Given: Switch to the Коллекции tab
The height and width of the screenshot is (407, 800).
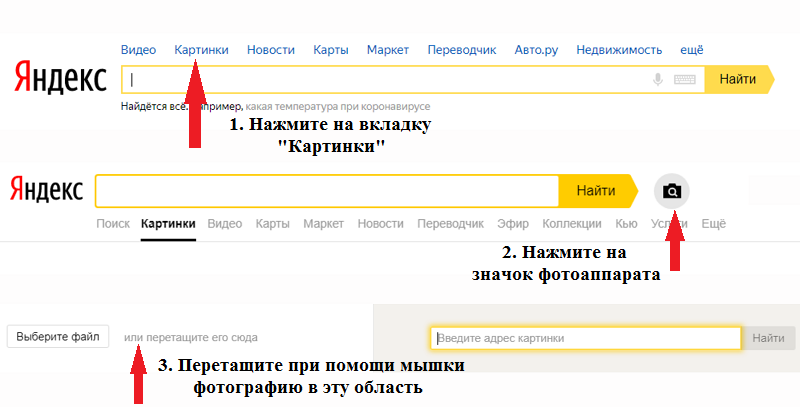Looking at the screenshot, I should [x=572, y=224].
